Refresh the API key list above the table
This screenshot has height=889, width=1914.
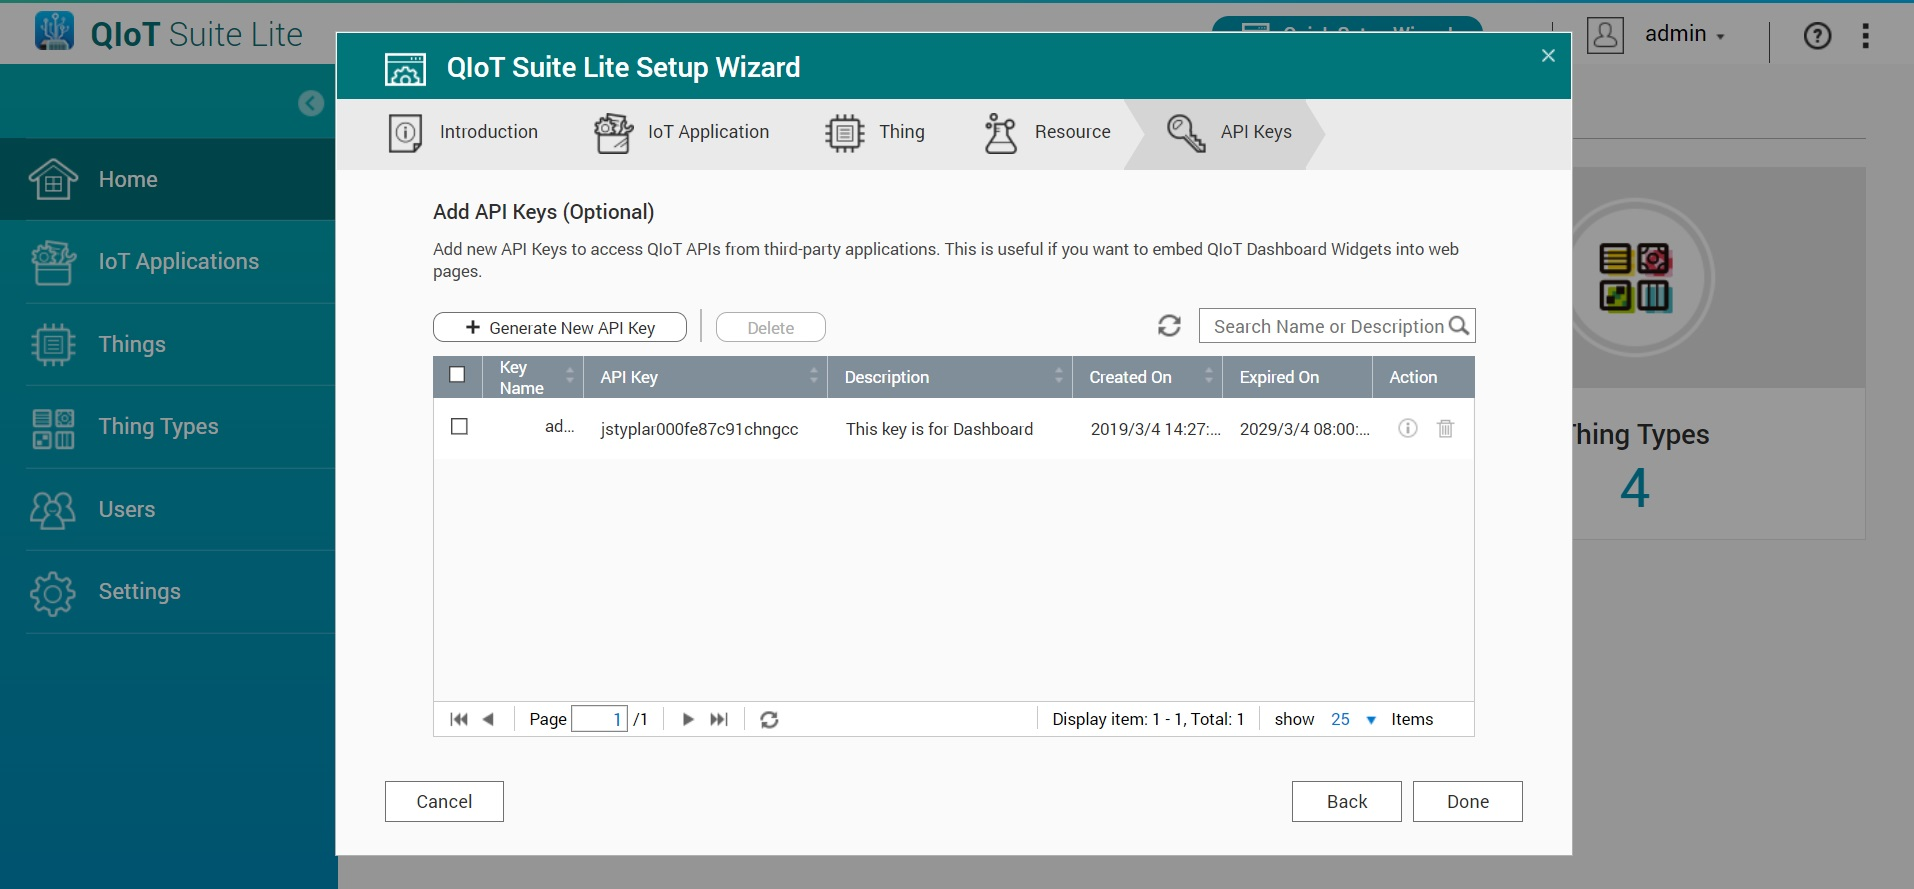1169,326
